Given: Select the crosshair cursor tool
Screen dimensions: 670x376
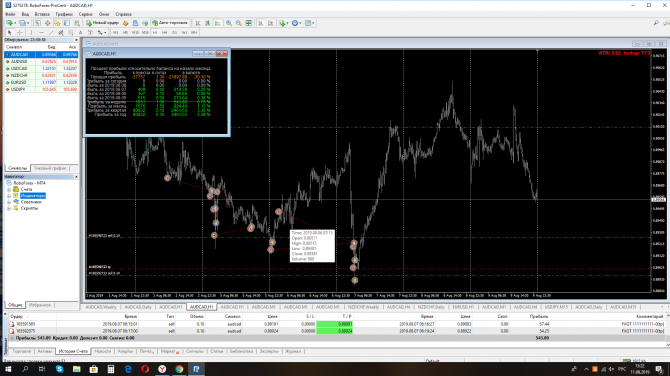Looking at the screenshot, I should (20, 32).
